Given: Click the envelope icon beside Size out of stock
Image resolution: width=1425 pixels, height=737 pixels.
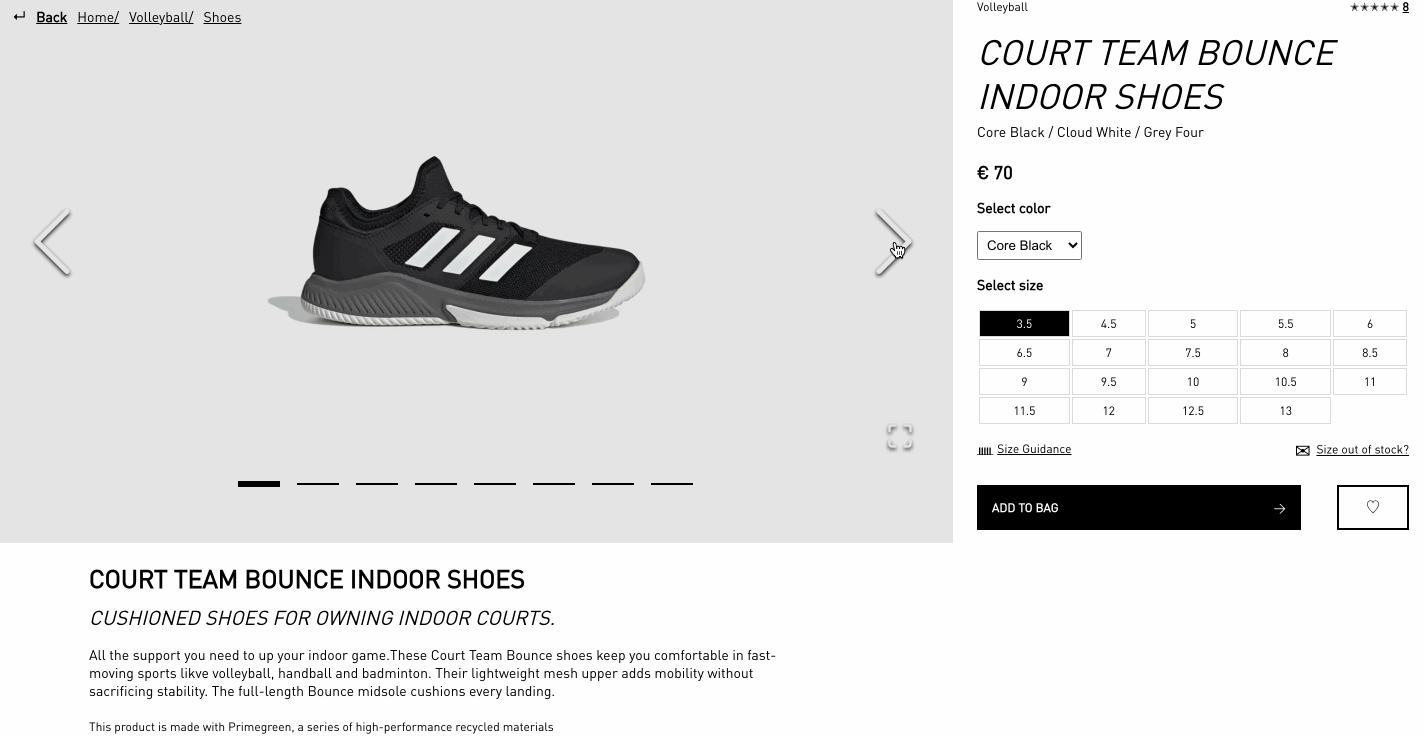Looking at the screenshot, I should coord(1302,450).
